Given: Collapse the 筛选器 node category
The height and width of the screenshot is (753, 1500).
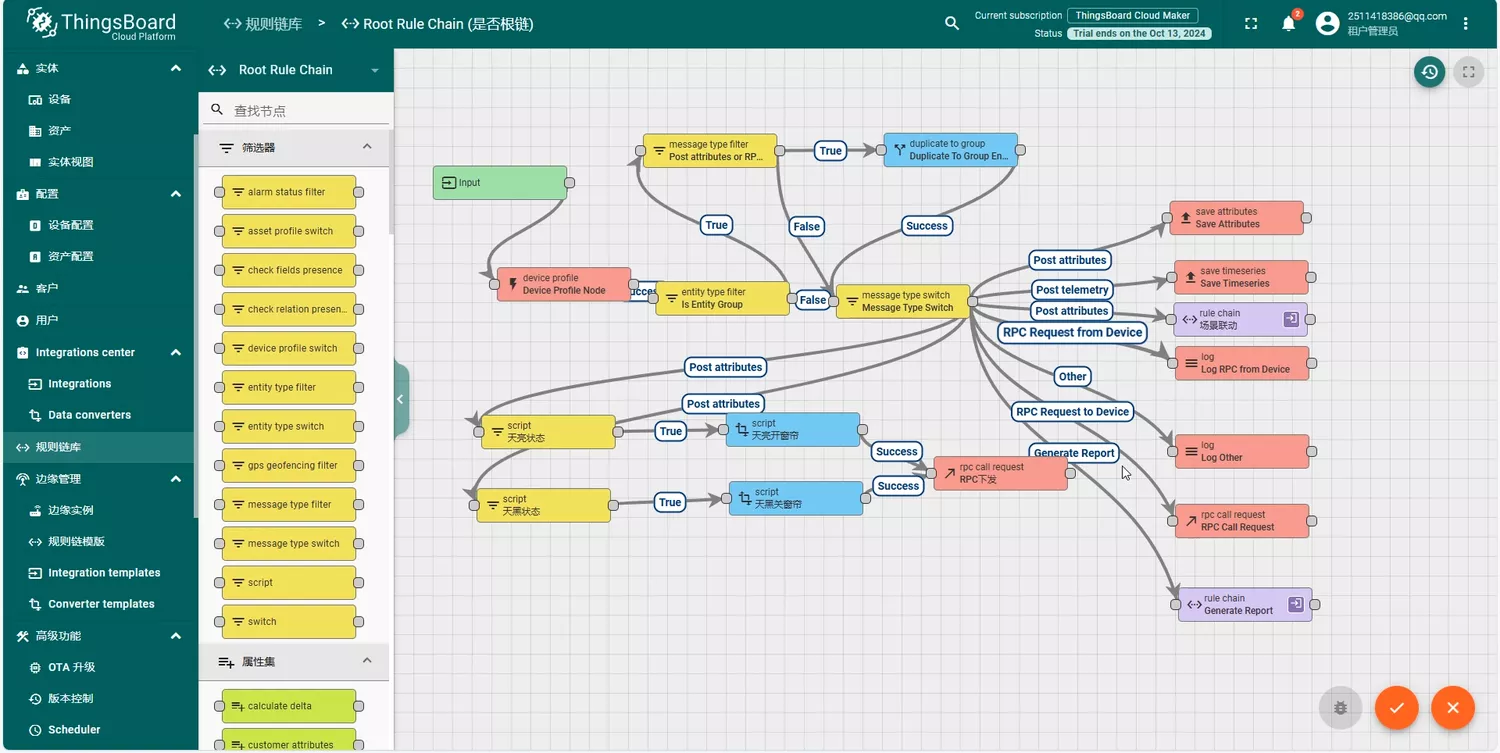Looking at the screenshot, I should [x=367, y=147].
